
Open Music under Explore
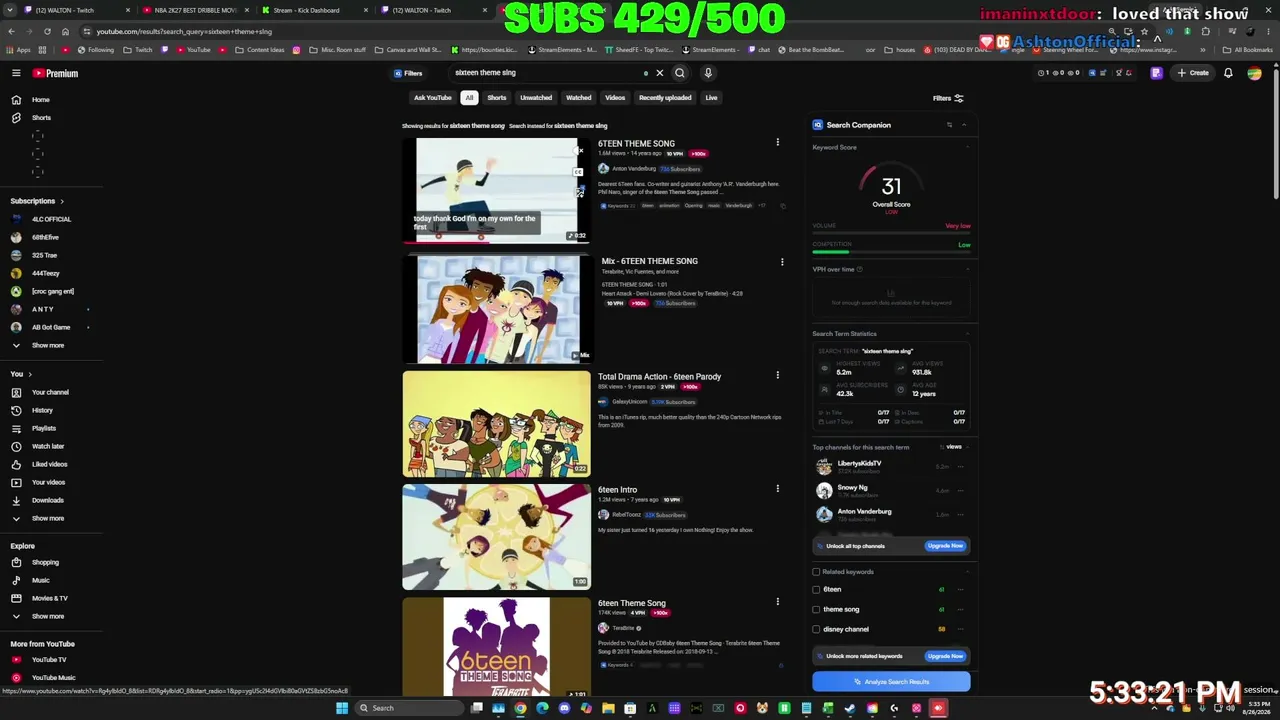pos(40,580)
